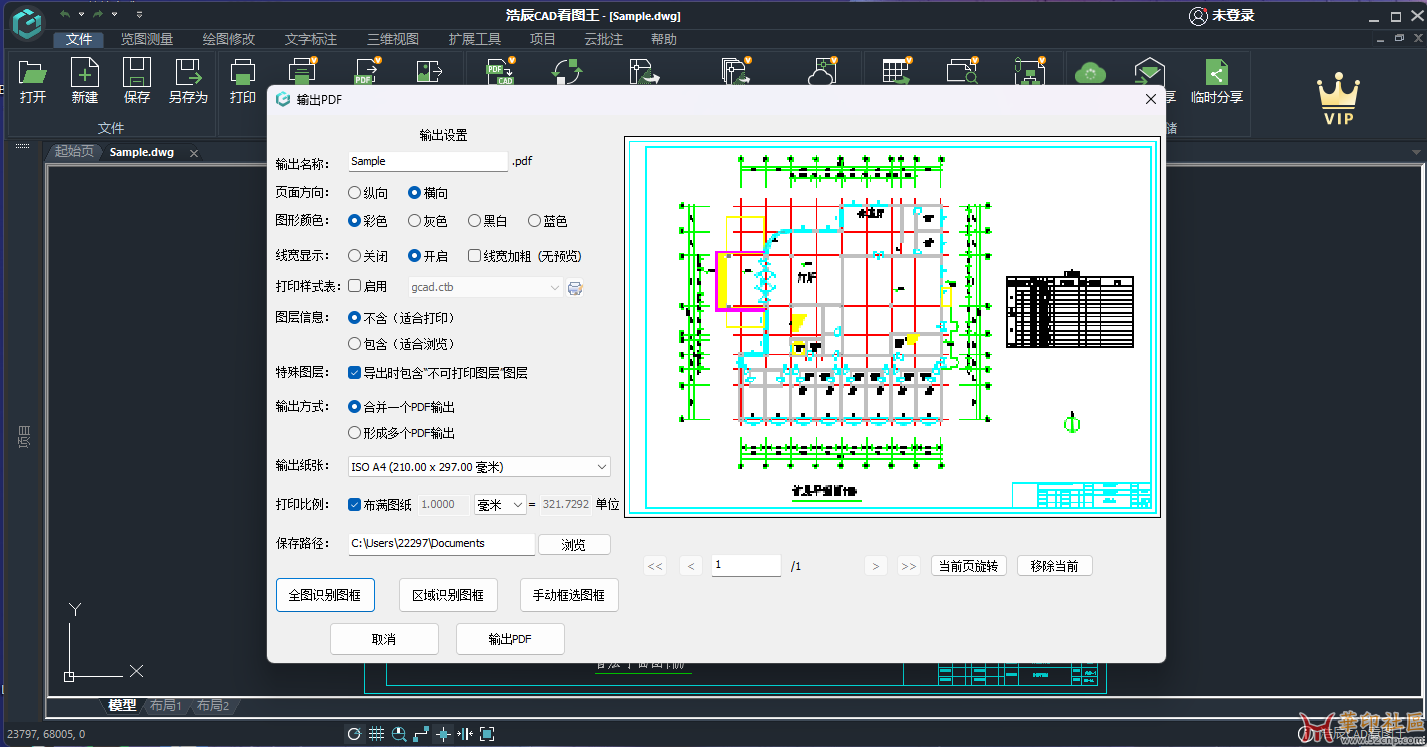Open the 文字标注 ribbon tab
1427x747 pixels.
tap(311, 39)
